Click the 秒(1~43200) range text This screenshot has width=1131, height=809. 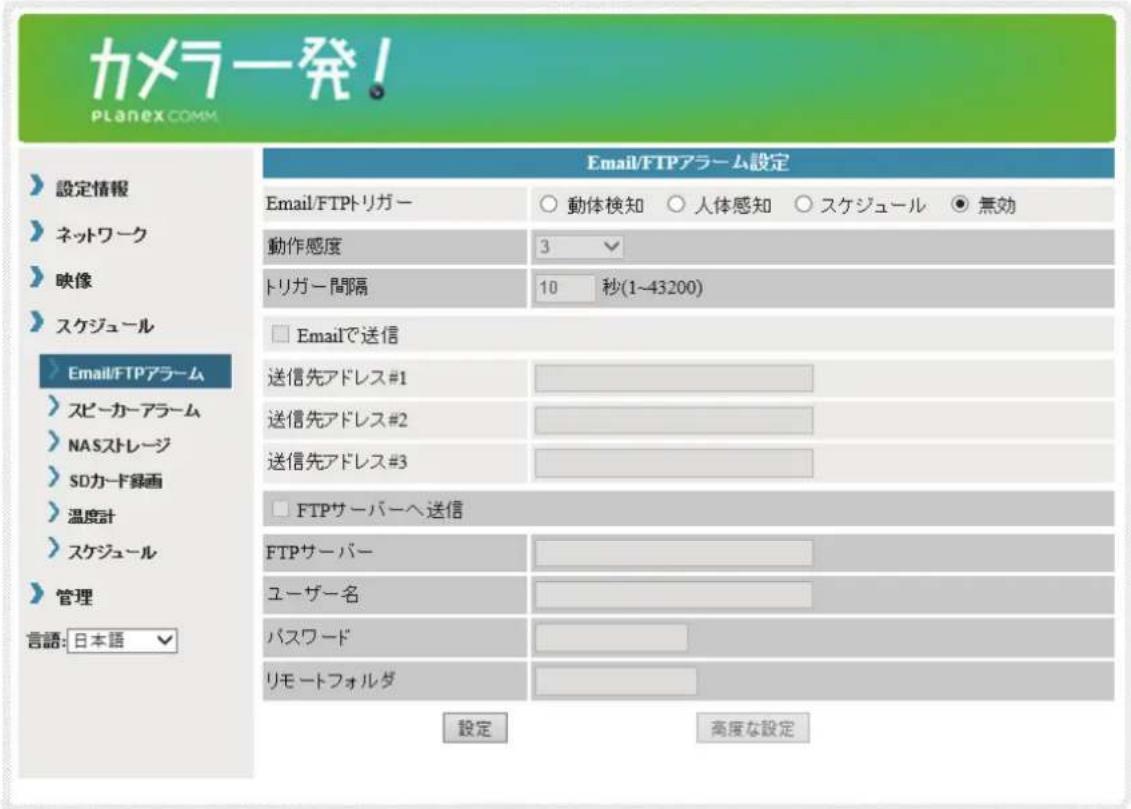(652, 287)
